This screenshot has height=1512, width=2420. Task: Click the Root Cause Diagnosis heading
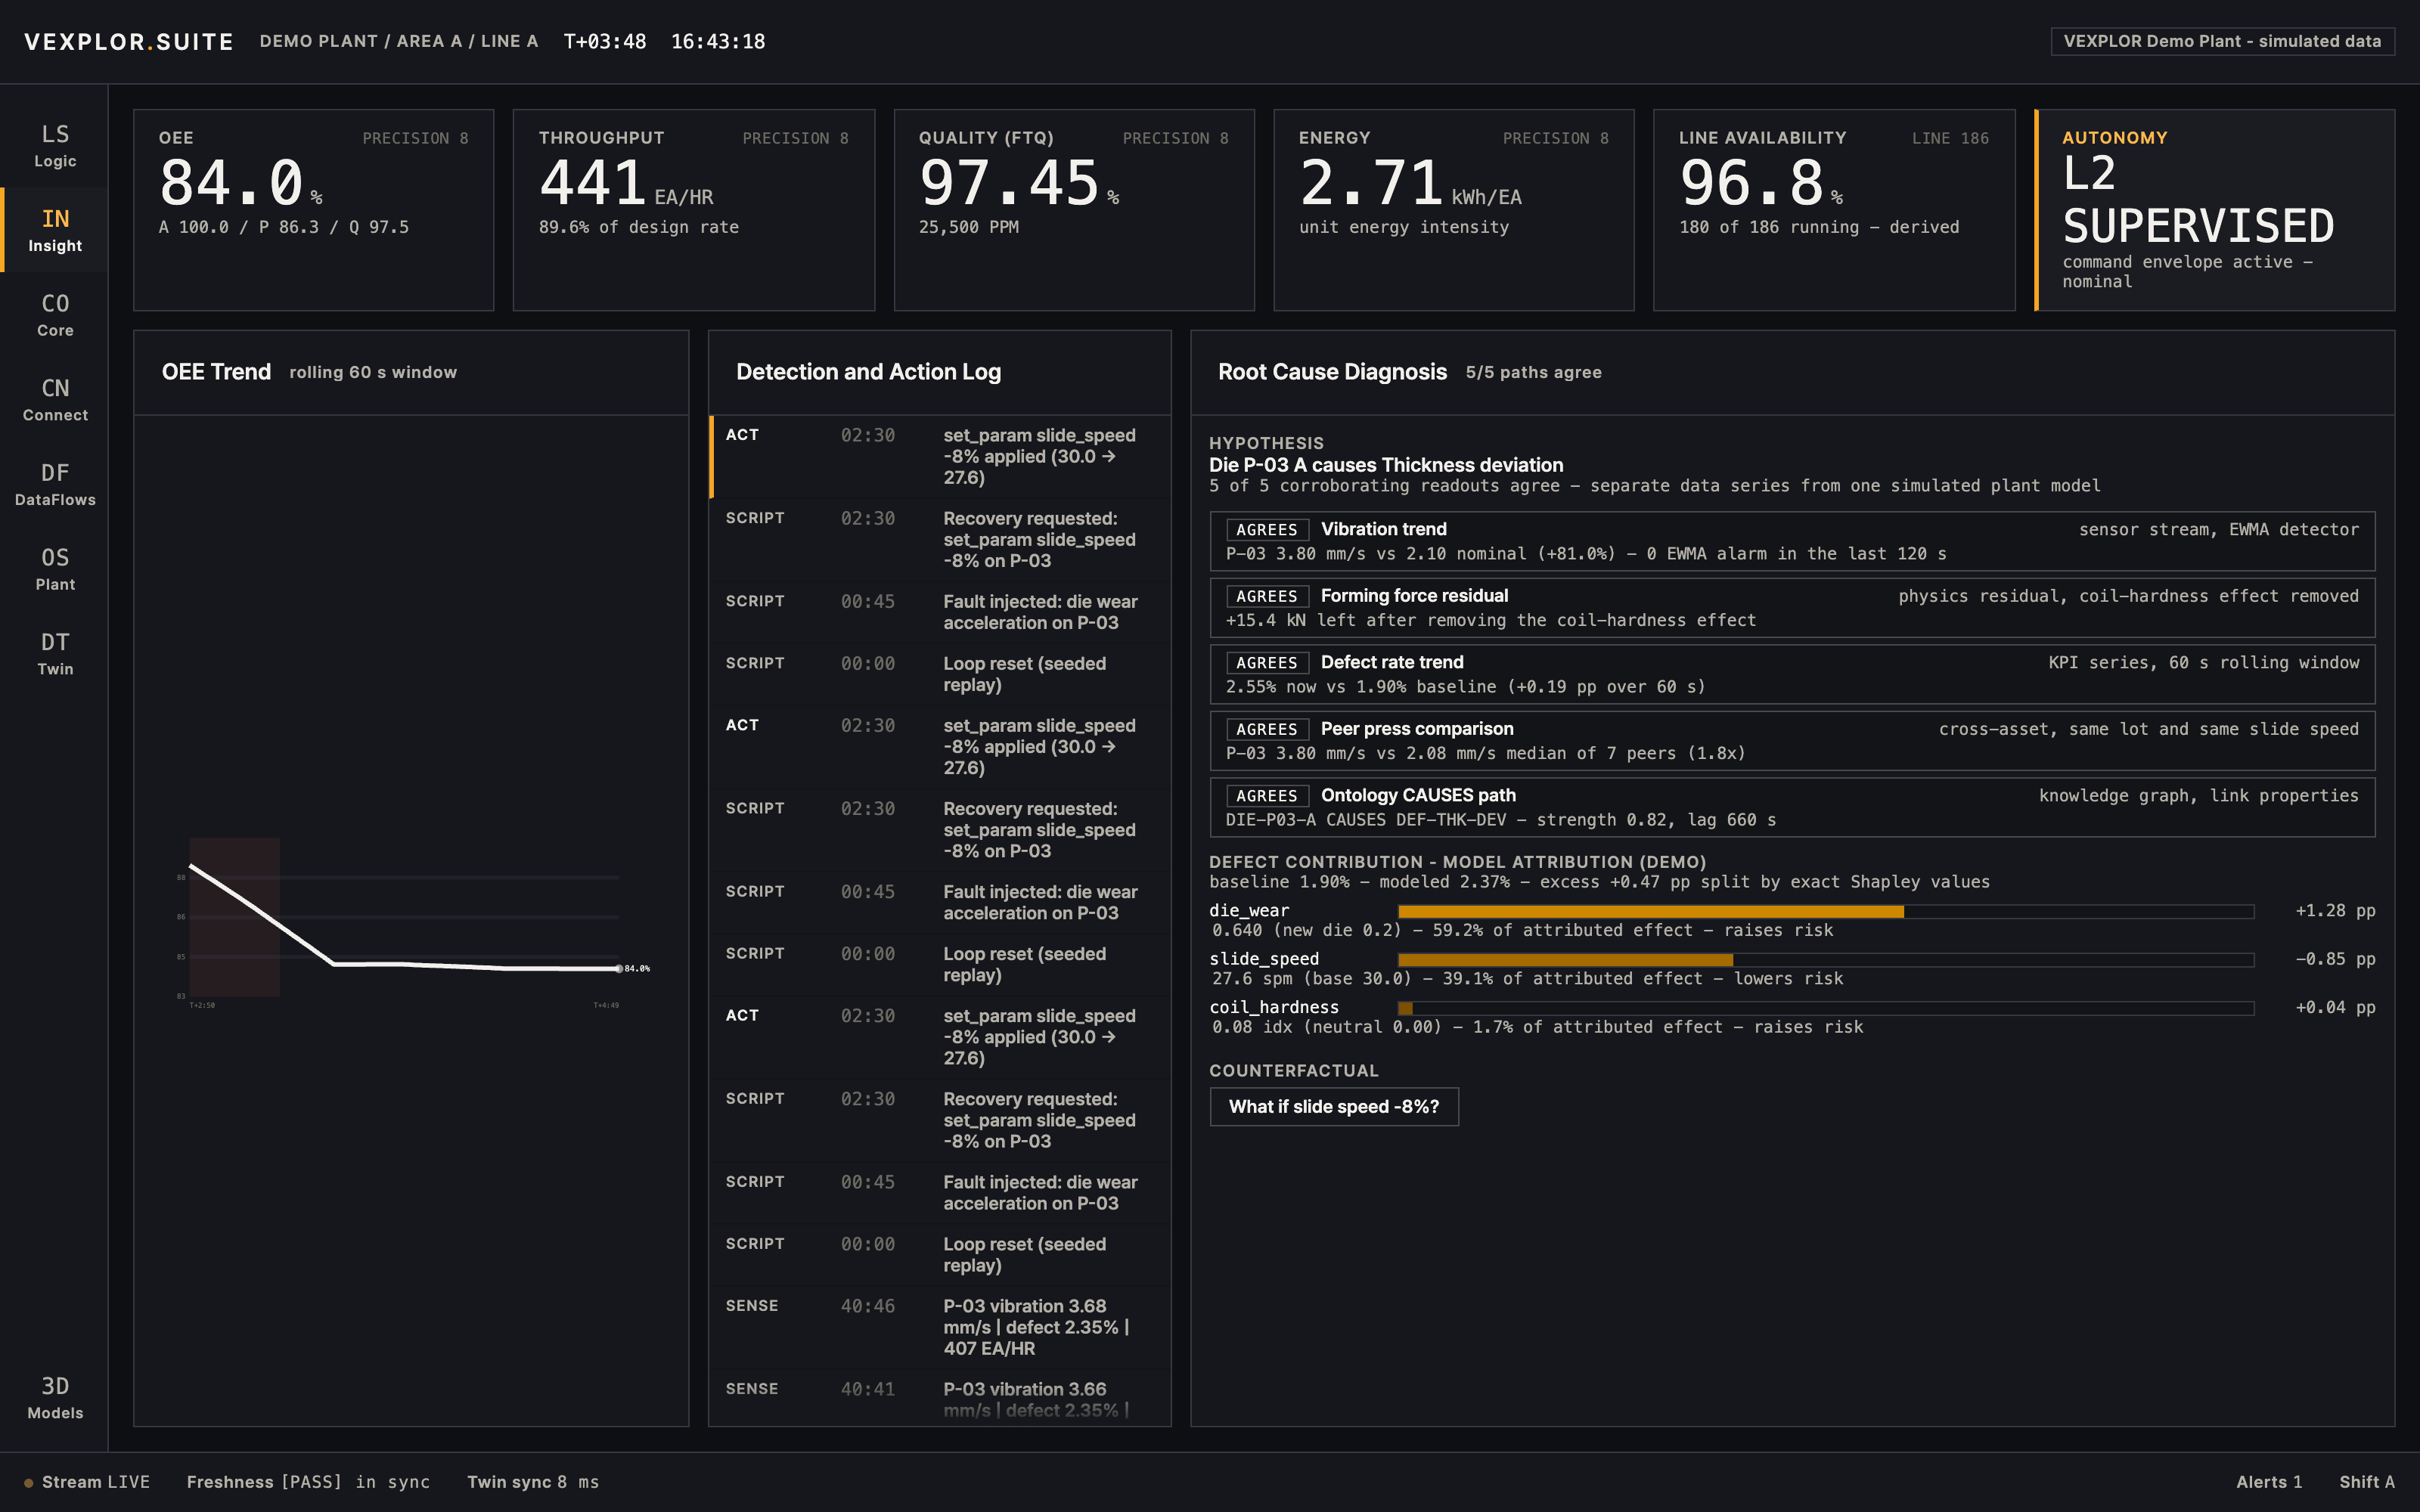pyautogui.click(x=1332, y=372)
